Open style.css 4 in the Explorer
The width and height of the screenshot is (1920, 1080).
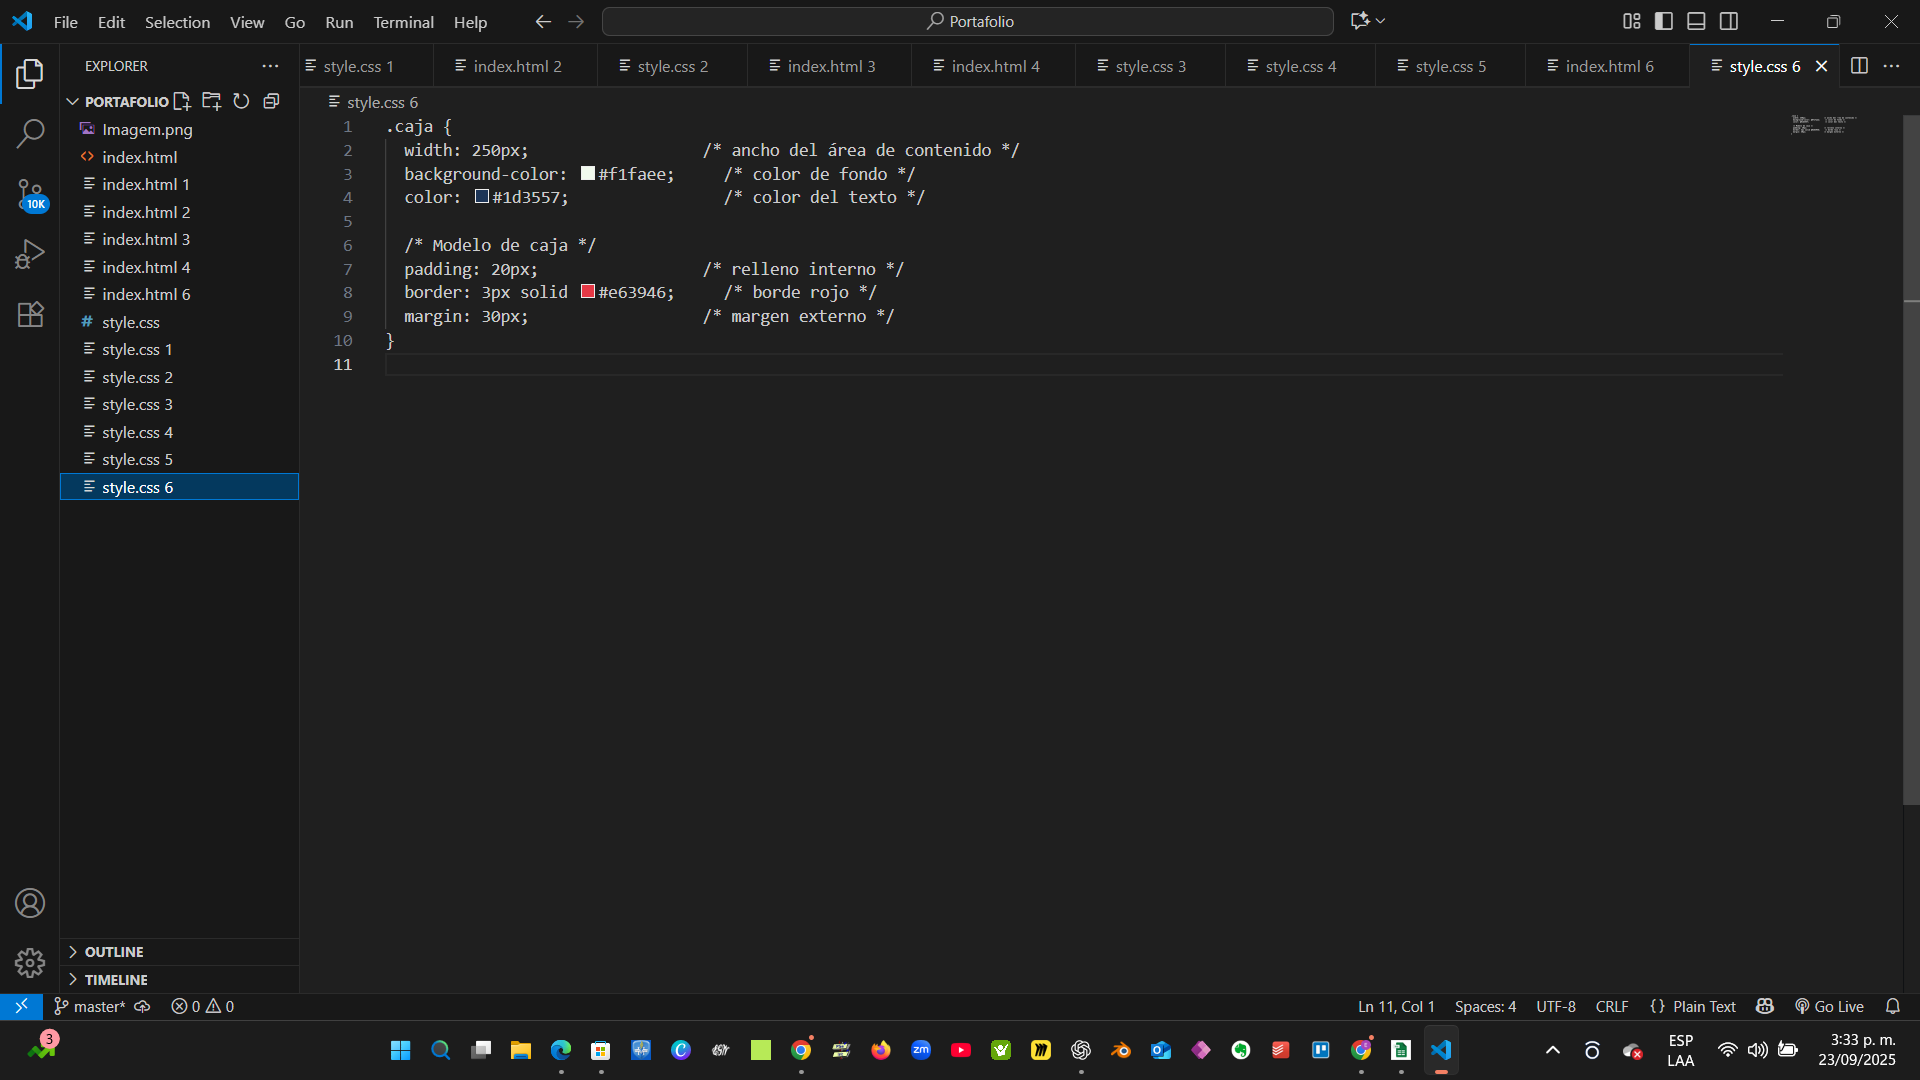click(180, 432)
